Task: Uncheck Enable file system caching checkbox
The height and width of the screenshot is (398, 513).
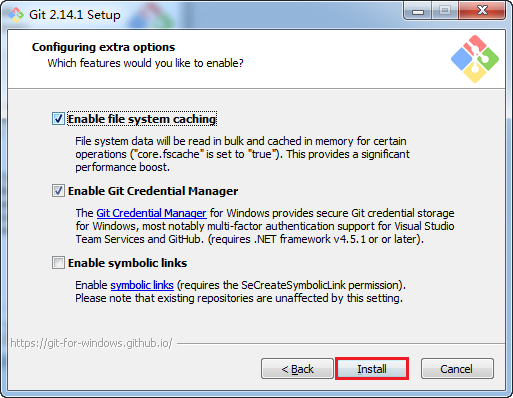Action: tap(58, 119)
